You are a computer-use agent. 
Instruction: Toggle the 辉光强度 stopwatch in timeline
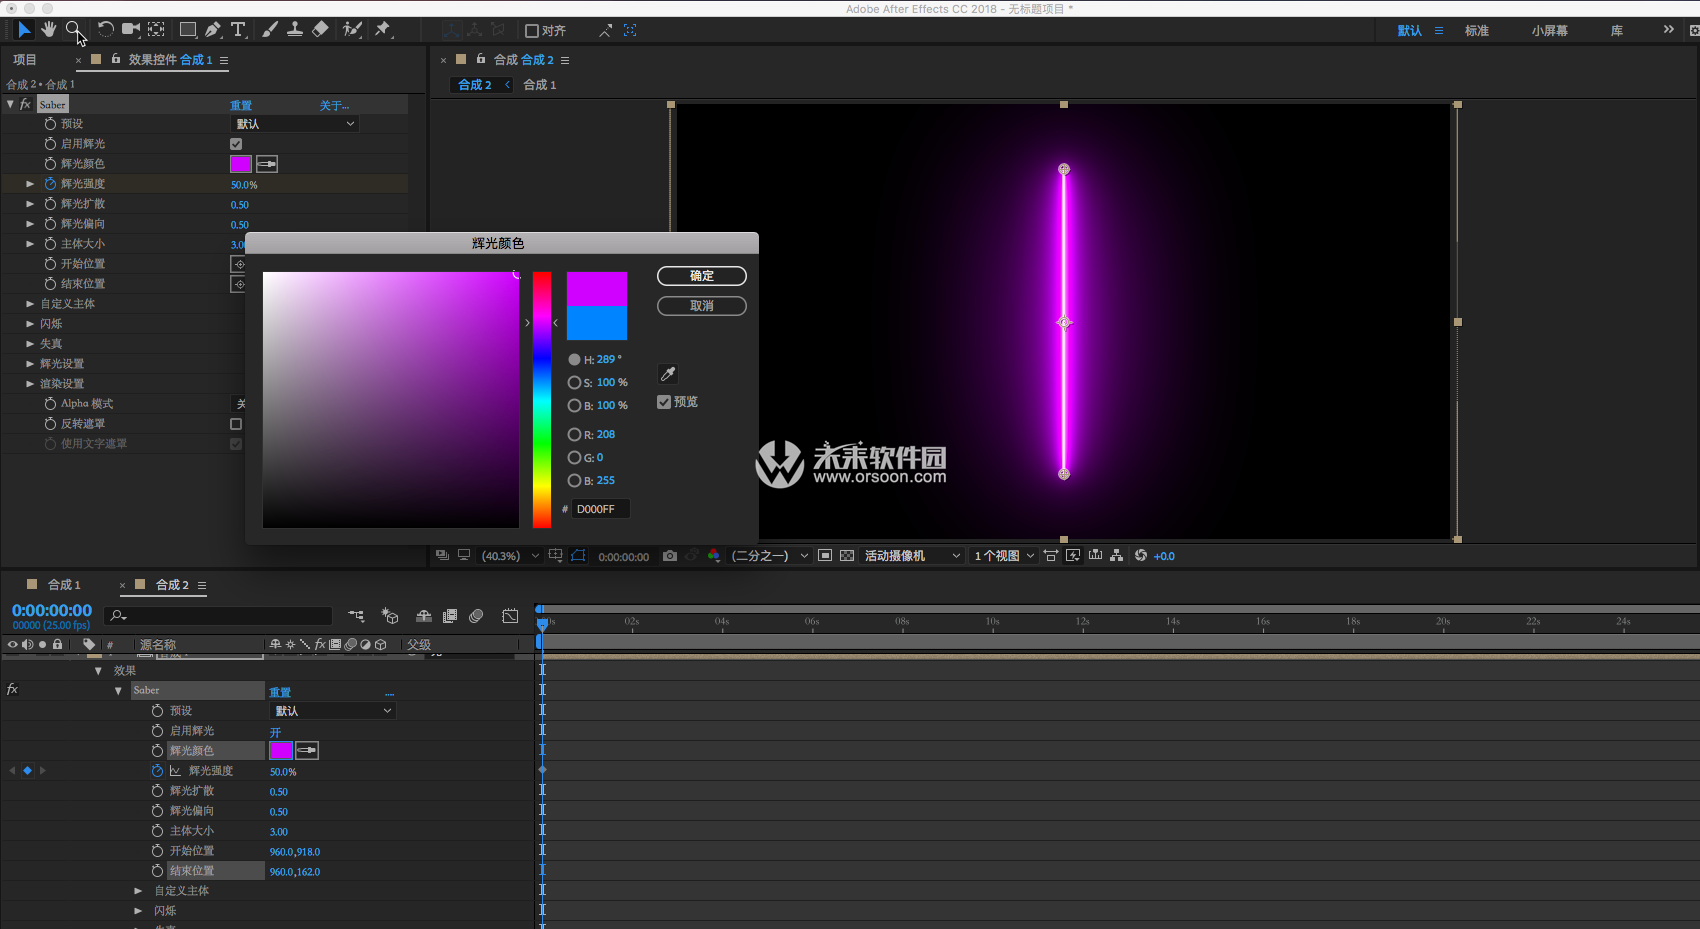pyautogui.click(x=157, y=771)
